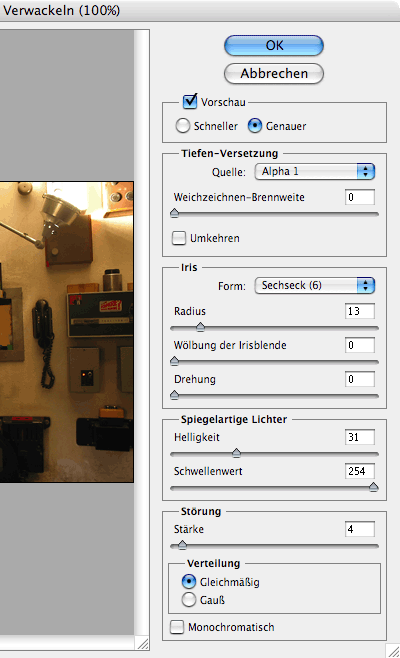
Task: Open the Quelle dropdown showing Alpha 1
Action: [x=315, y=171]
